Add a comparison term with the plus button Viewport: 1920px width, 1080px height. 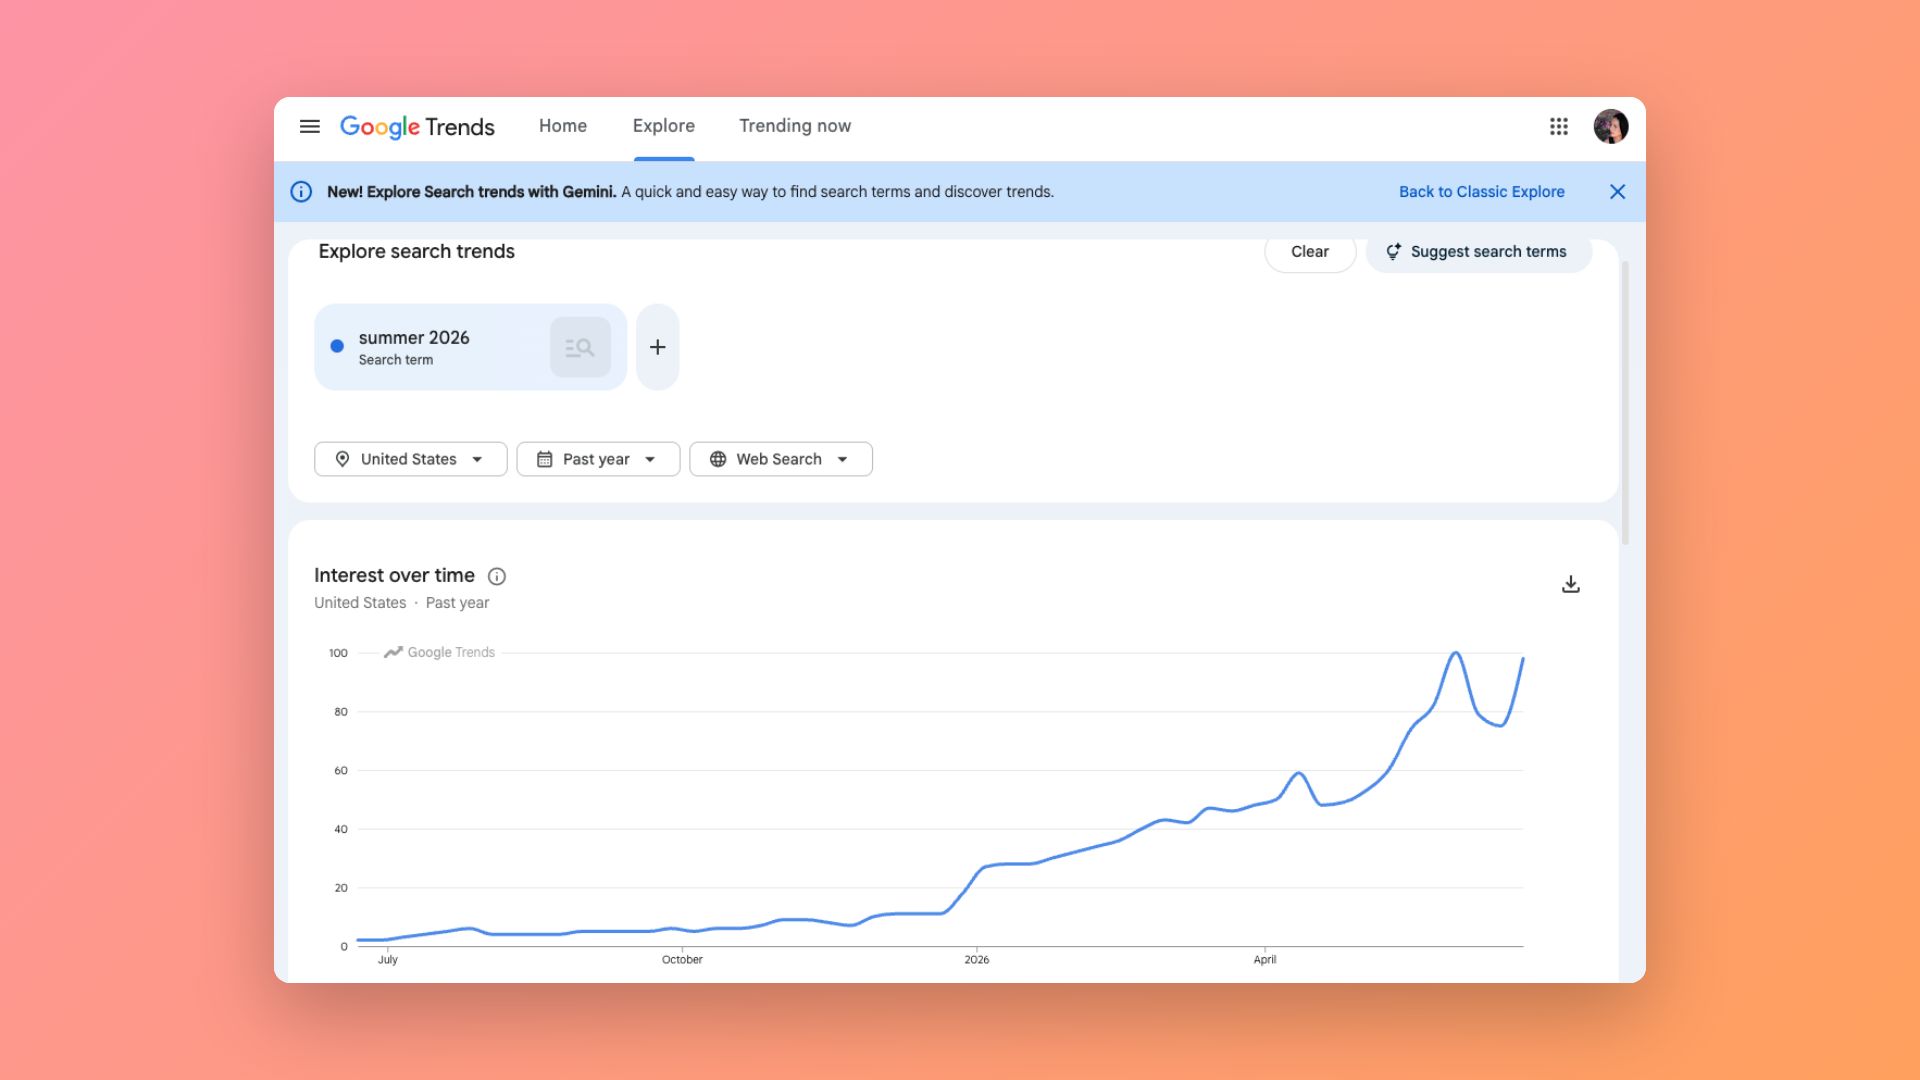tap(657, 347)
